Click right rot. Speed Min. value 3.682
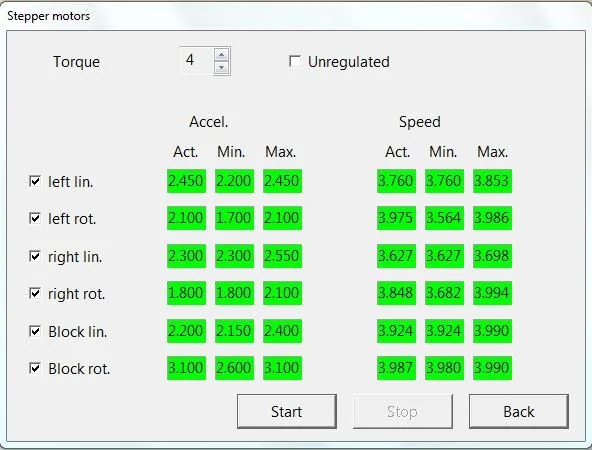Screen dimensions: 592x450 pyautogui.click(x=444, y=293)
